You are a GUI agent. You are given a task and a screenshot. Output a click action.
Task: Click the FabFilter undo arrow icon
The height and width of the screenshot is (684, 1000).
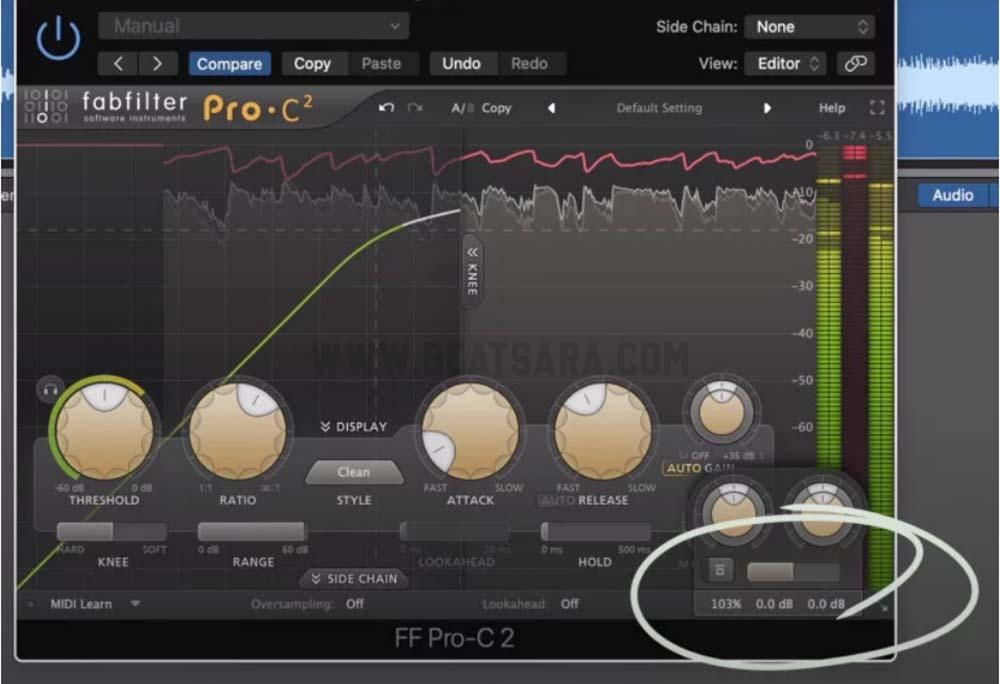tap(386, 108)
